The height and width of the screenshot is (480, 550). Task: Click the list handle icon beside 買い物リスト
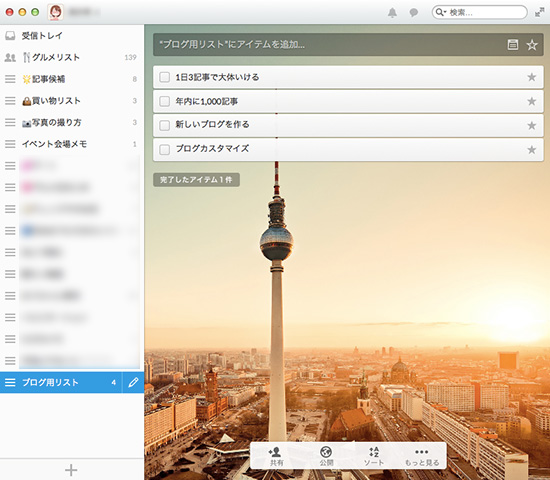10,101
